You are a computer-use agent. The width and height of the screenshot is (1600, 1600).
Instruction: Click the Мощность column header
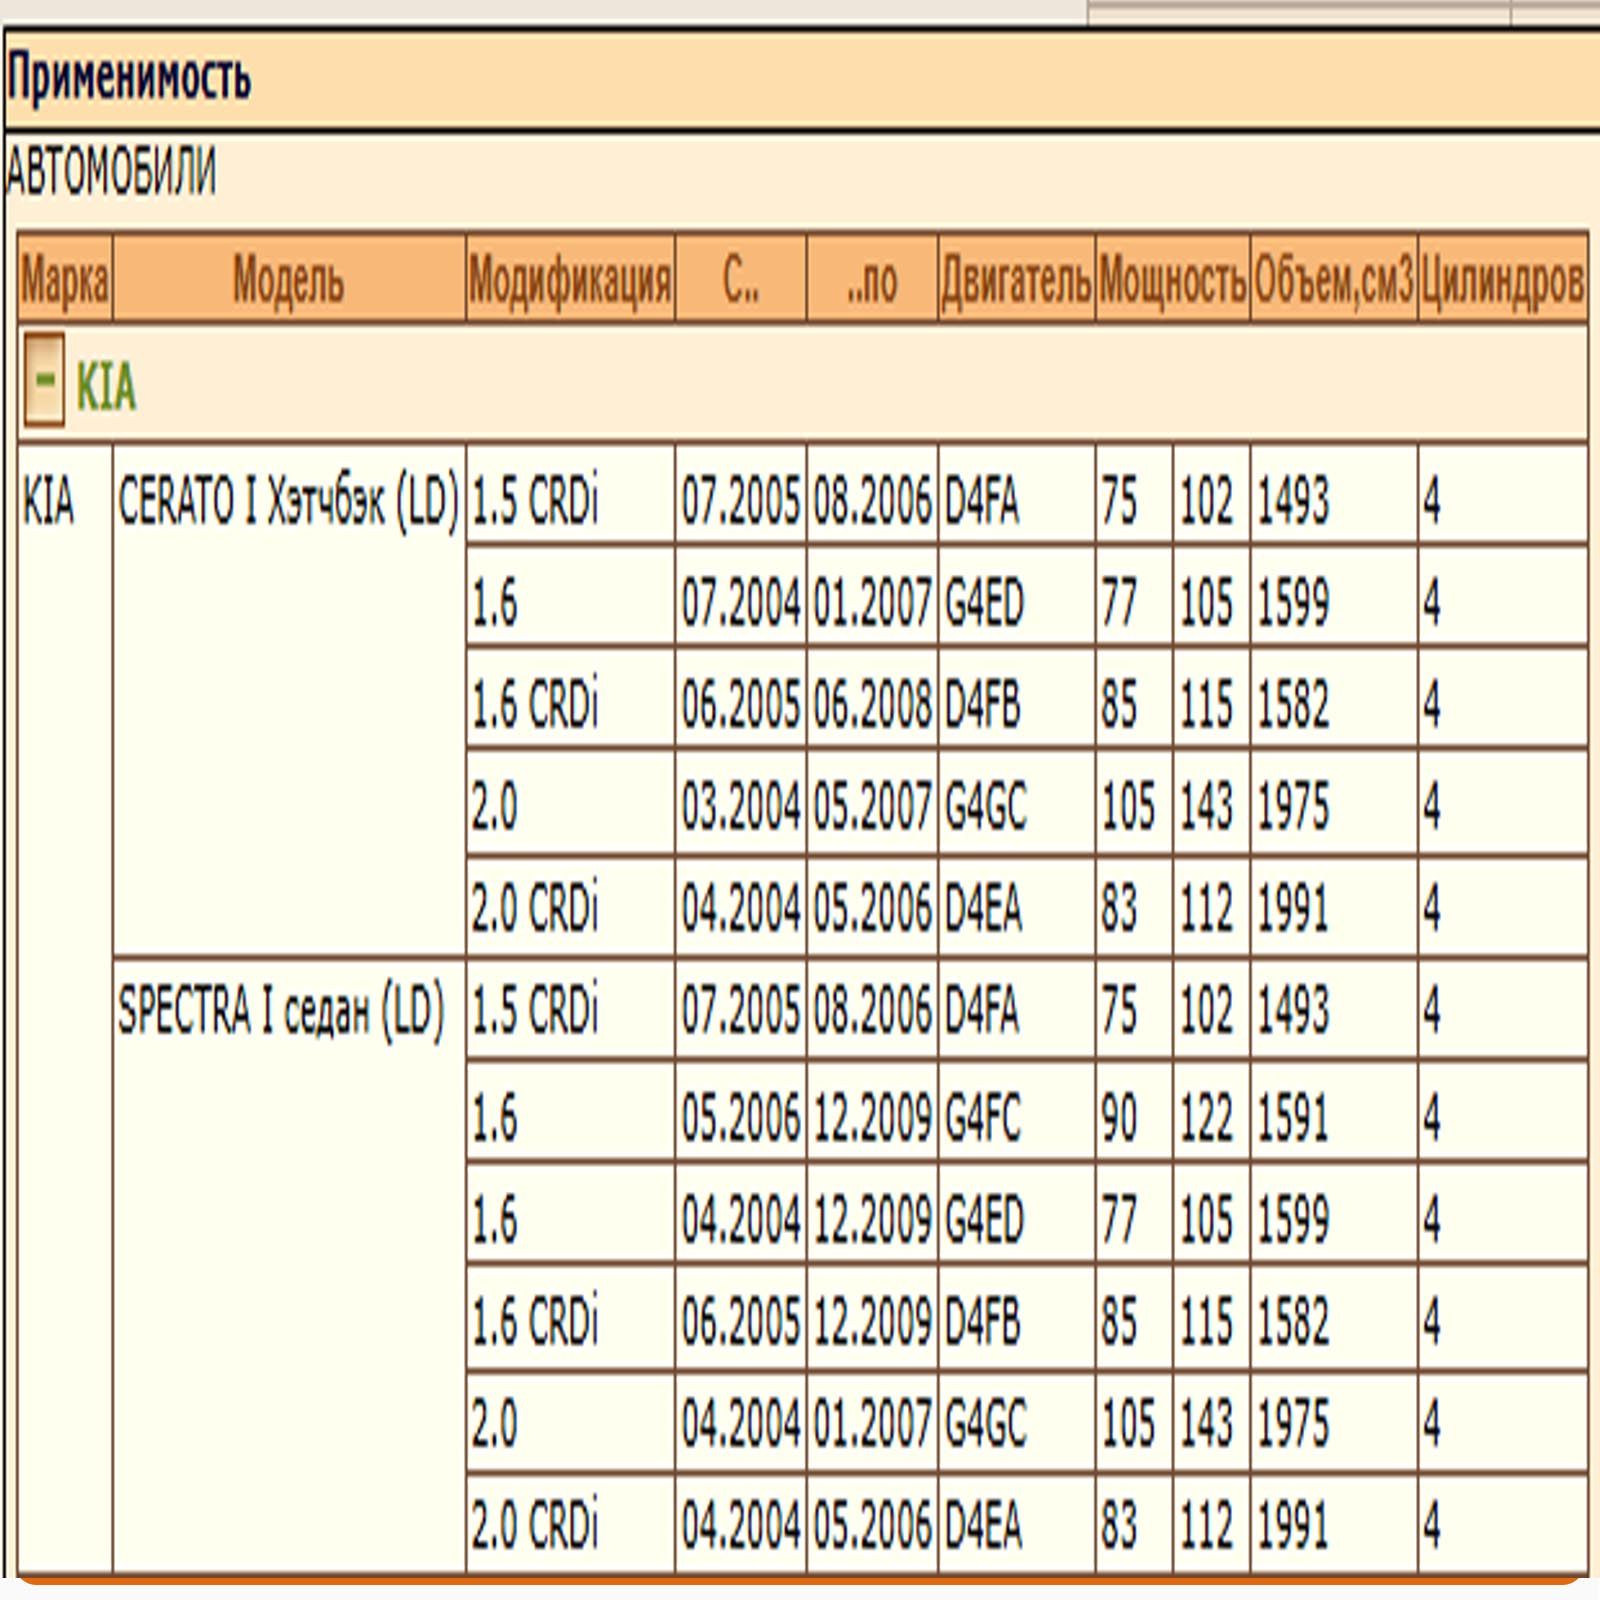click(x=1172, y=280)
